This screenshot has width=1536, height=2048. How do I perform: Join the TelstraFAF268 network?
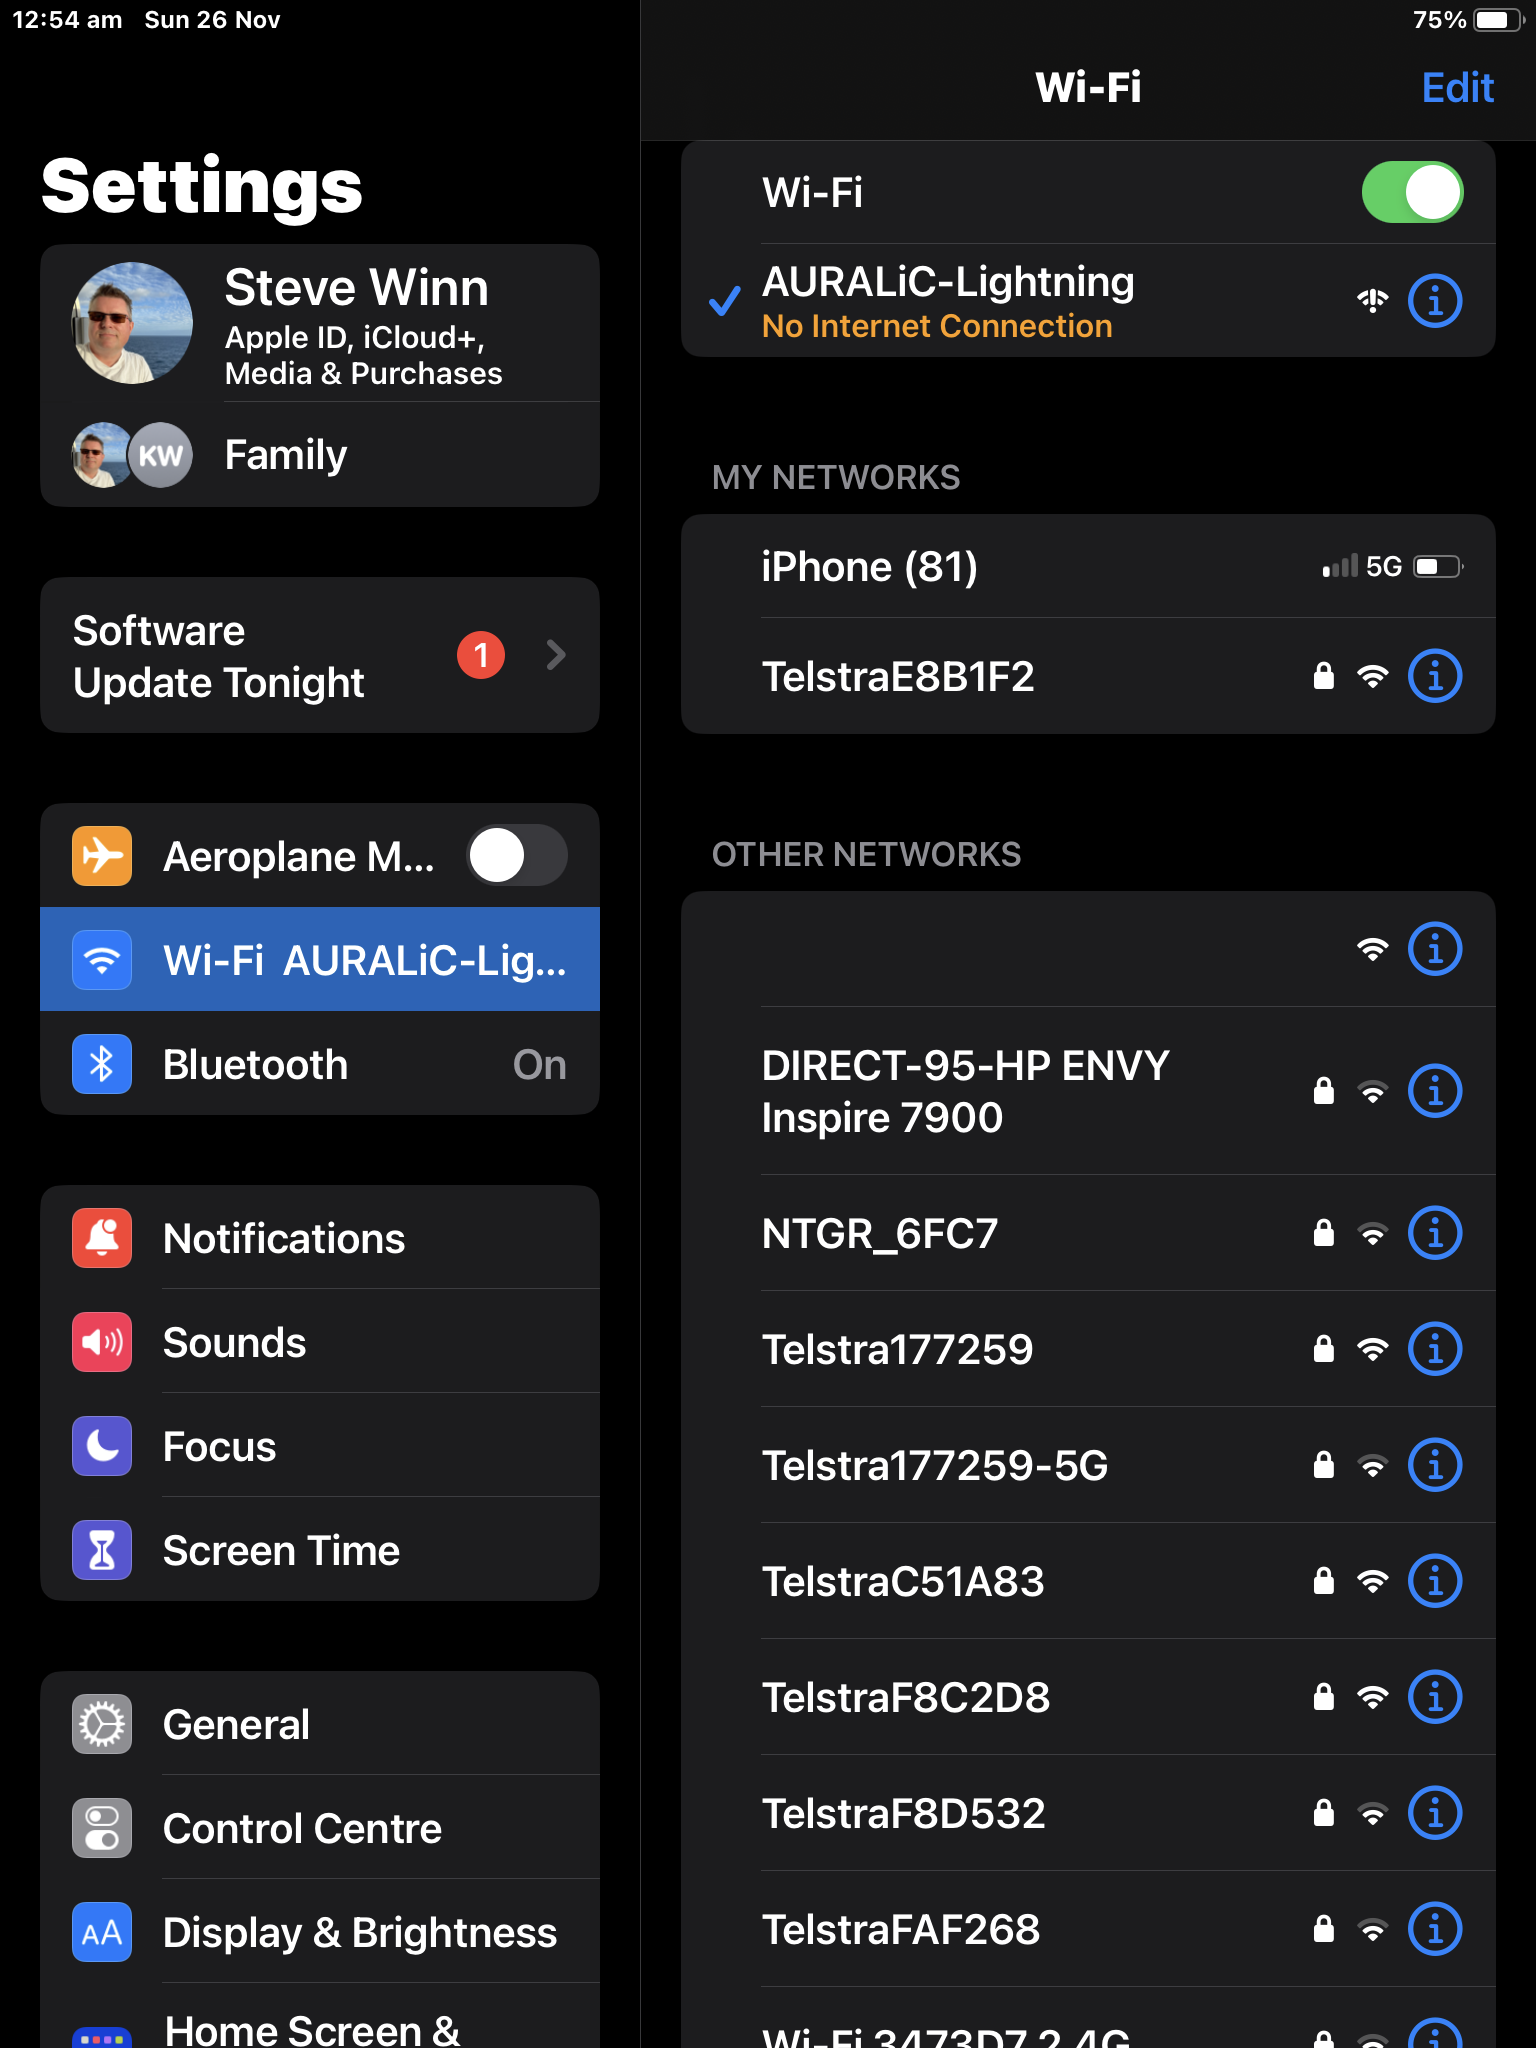pos(1088,1929)
